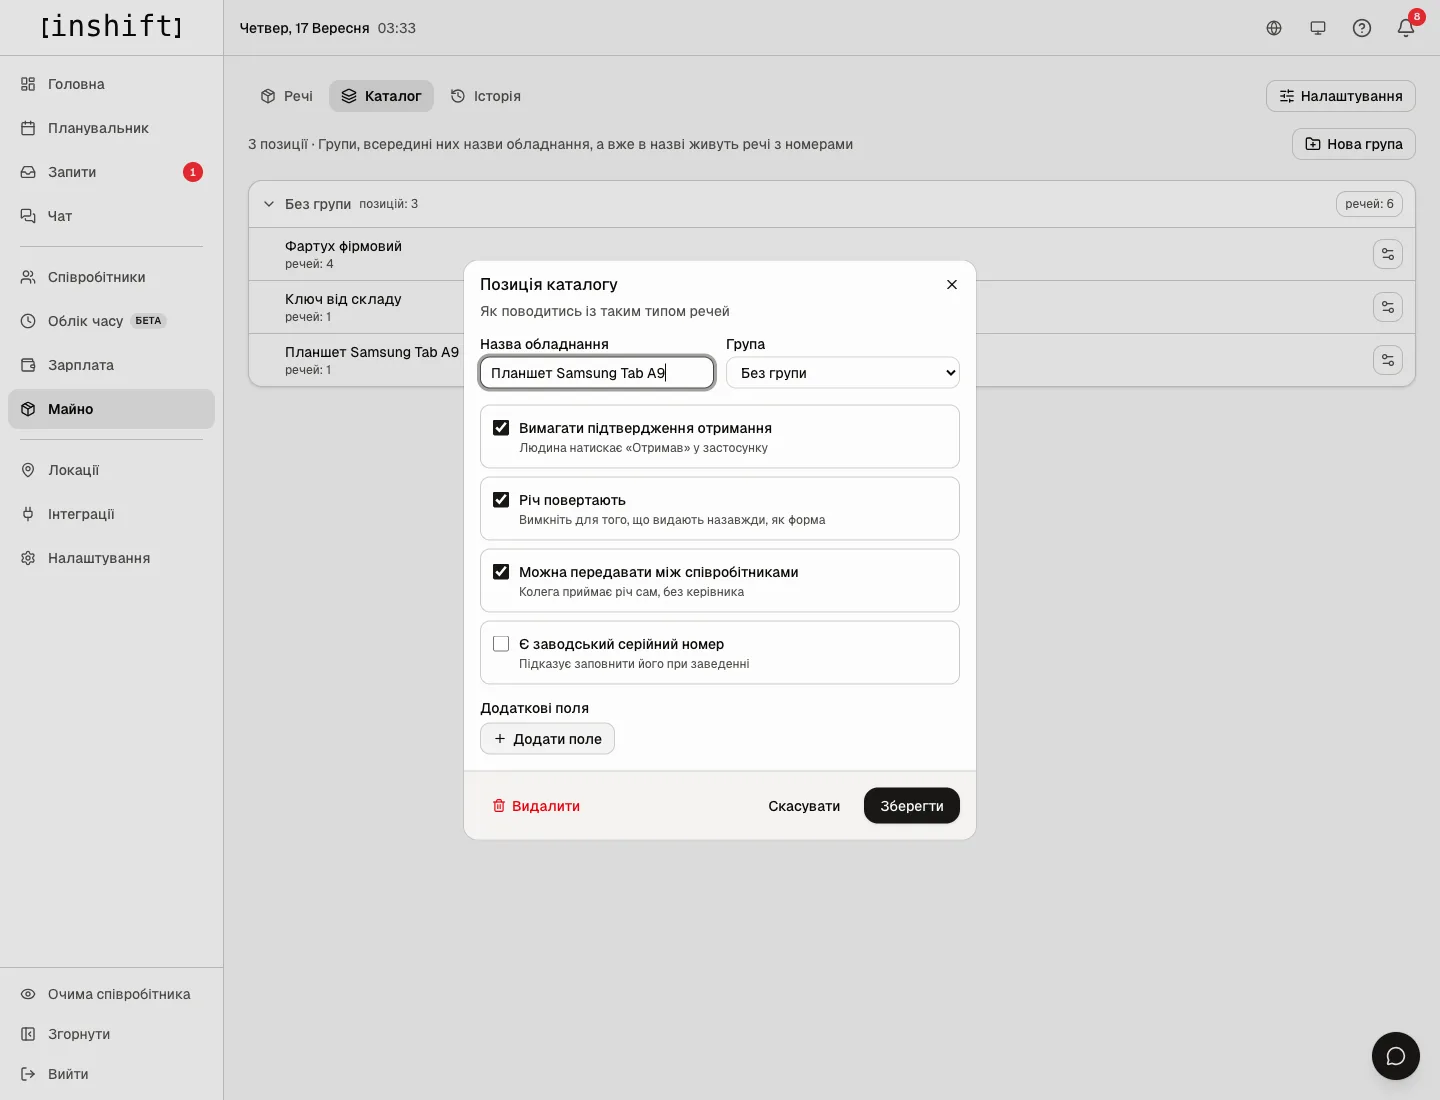The width and height of the screenshot is (1440, 1100).
Task: Switch to the Речі tab
Action: (x=287, y=96)
